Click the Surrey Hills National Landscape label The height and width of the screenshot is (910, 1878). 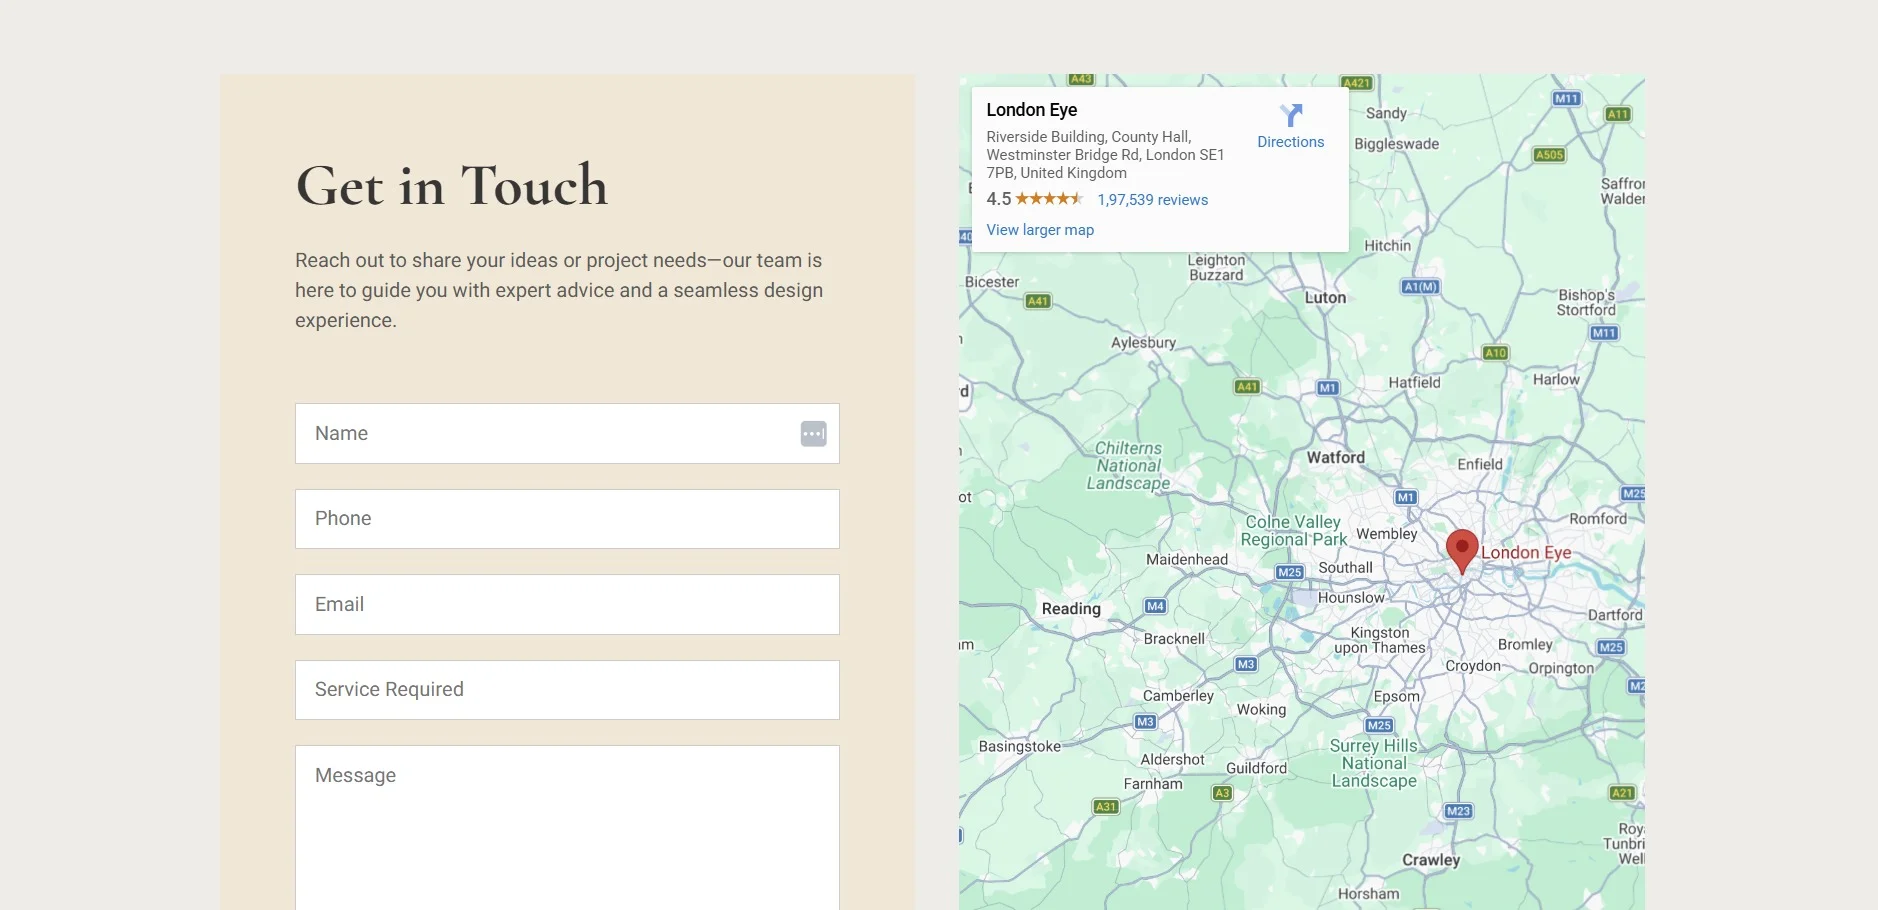pos(1374,764)
